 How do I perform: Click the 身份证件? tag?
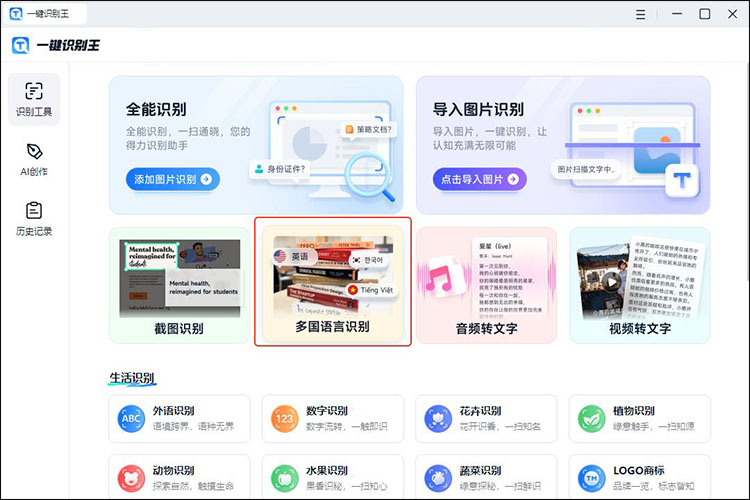pyautogui.click(x=280, y=169)
